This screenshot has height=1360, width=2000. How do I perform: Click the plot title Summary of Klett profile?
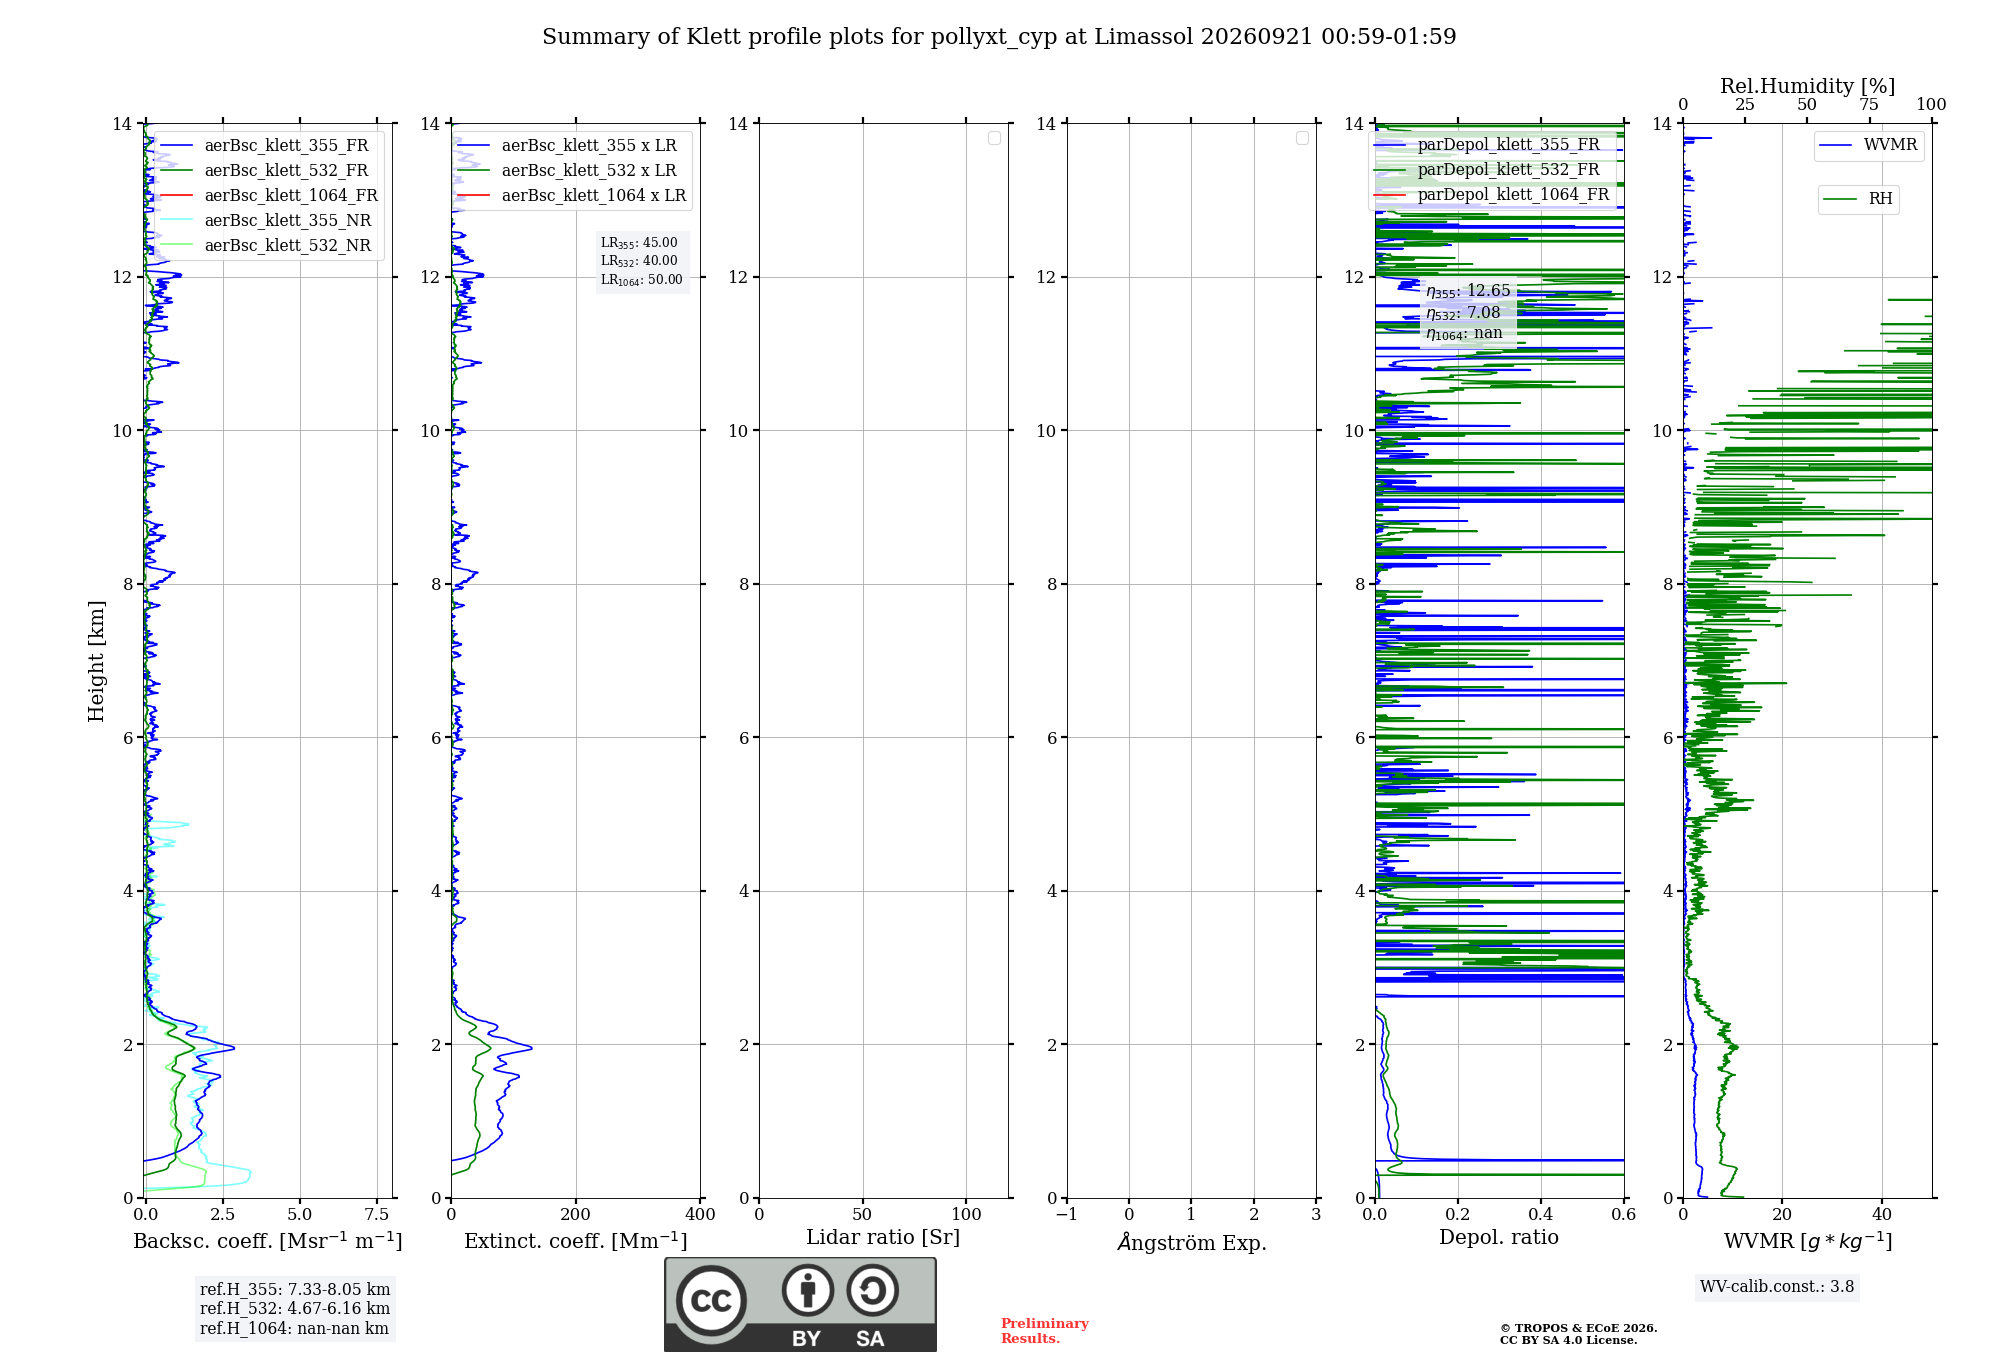999,37
